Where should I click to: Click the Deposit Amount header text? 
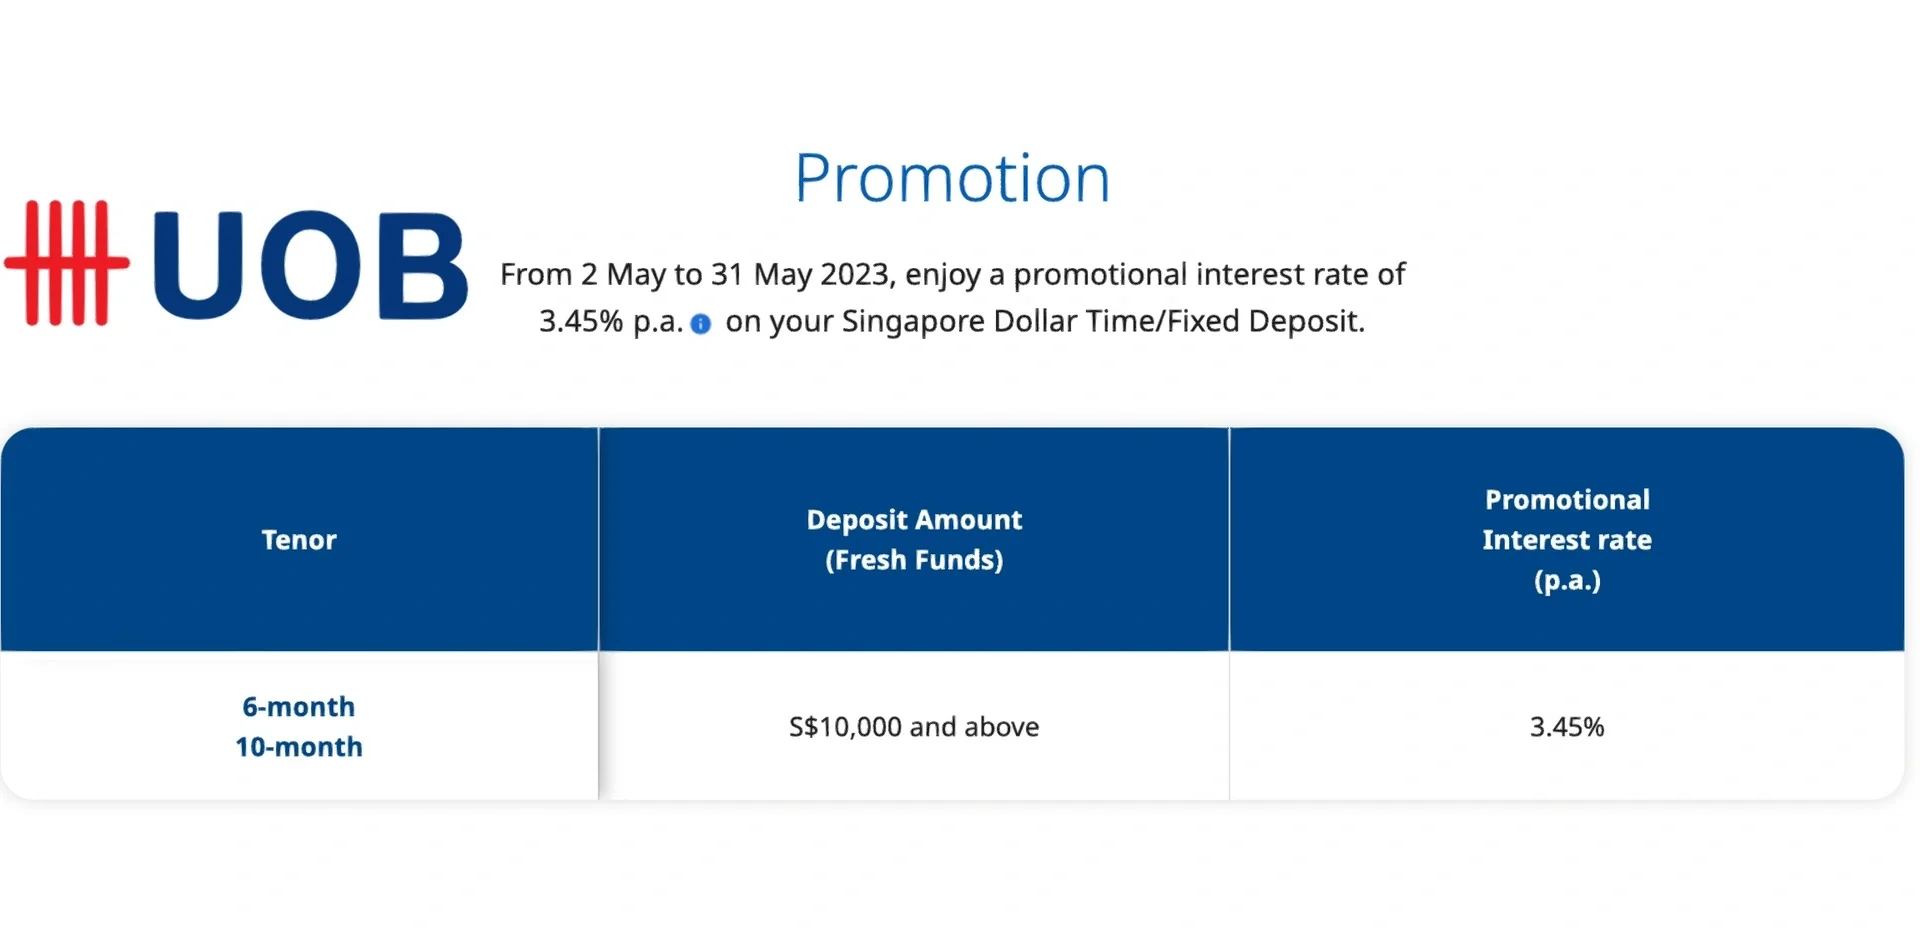[x=914, y=520]
